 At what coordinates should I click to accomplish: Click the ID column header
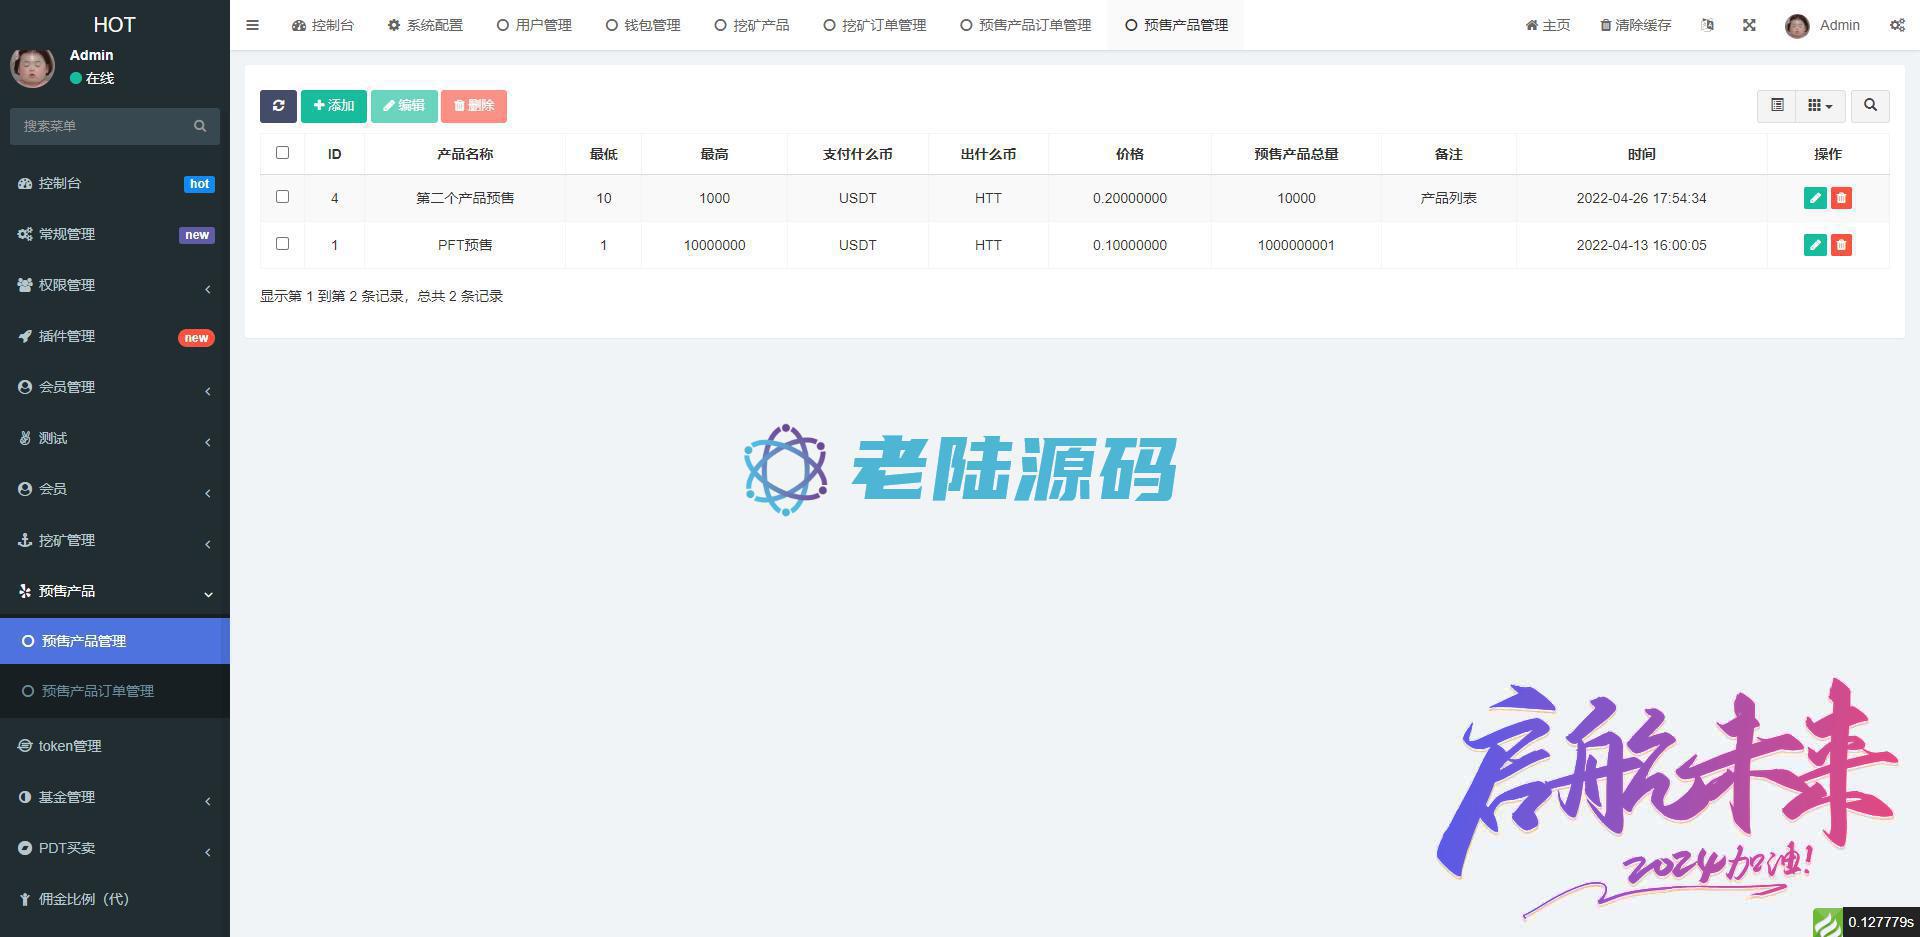coord(334,154)
